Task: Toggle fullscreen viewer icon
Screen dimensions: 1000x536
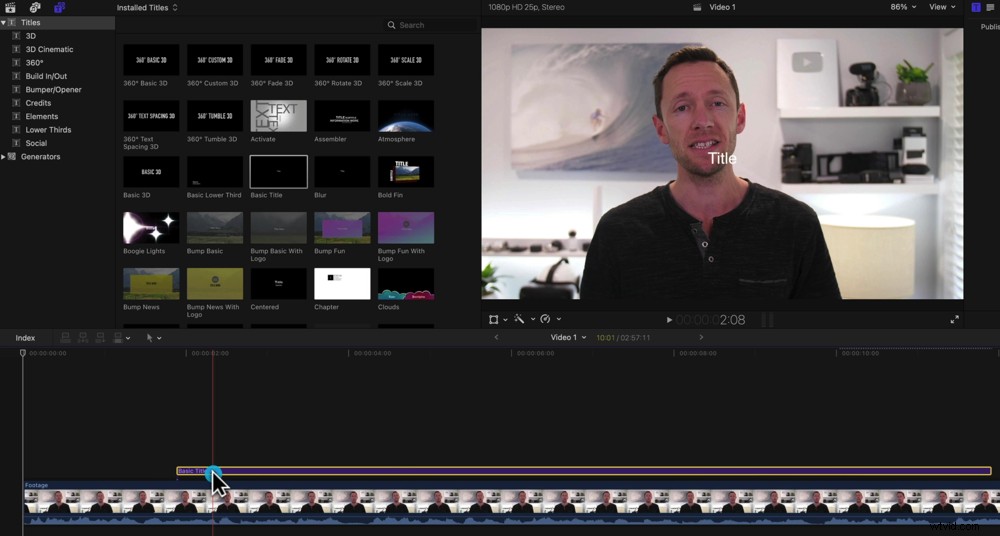Action: 955,320
